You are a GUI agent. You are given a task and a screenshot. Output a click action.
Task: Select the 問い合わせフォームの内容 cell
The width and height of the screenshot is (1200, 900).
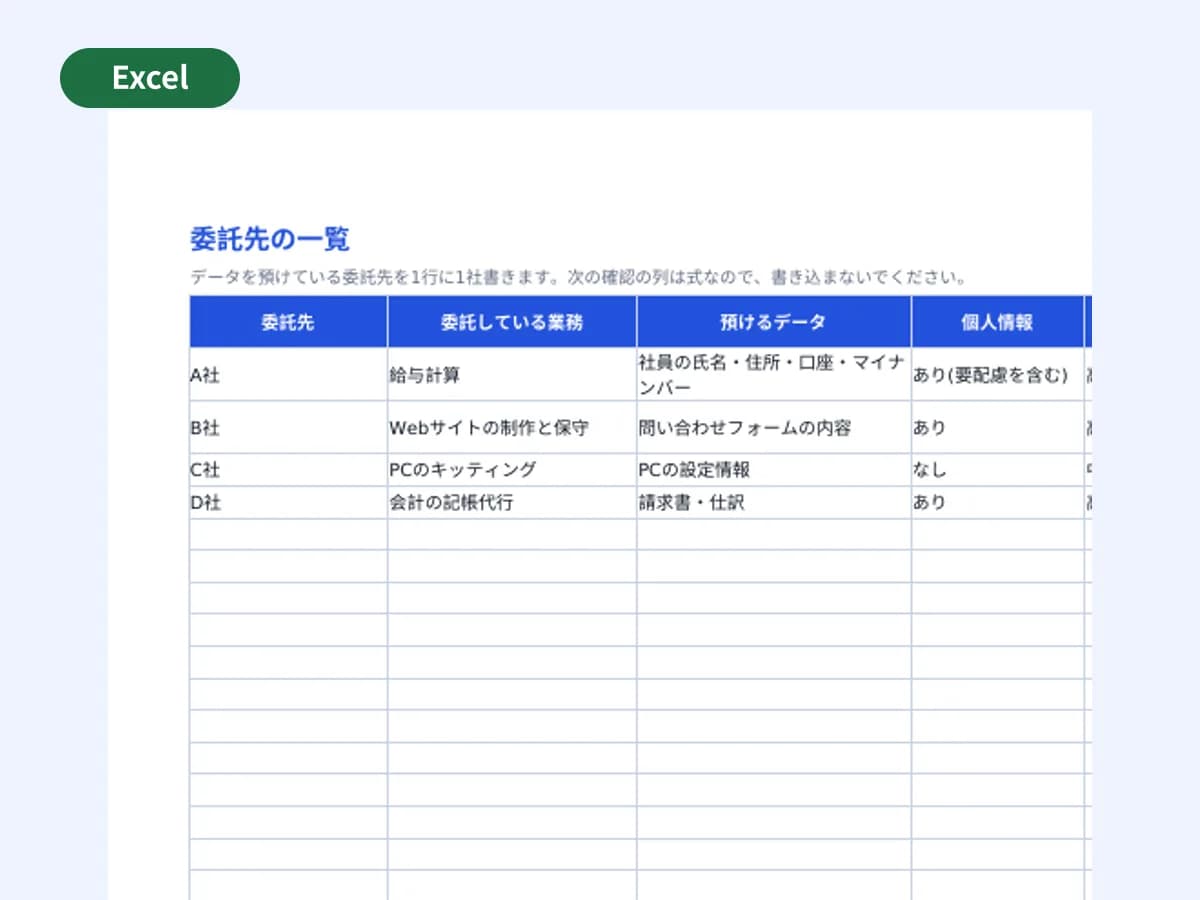(x=774, y=428)
